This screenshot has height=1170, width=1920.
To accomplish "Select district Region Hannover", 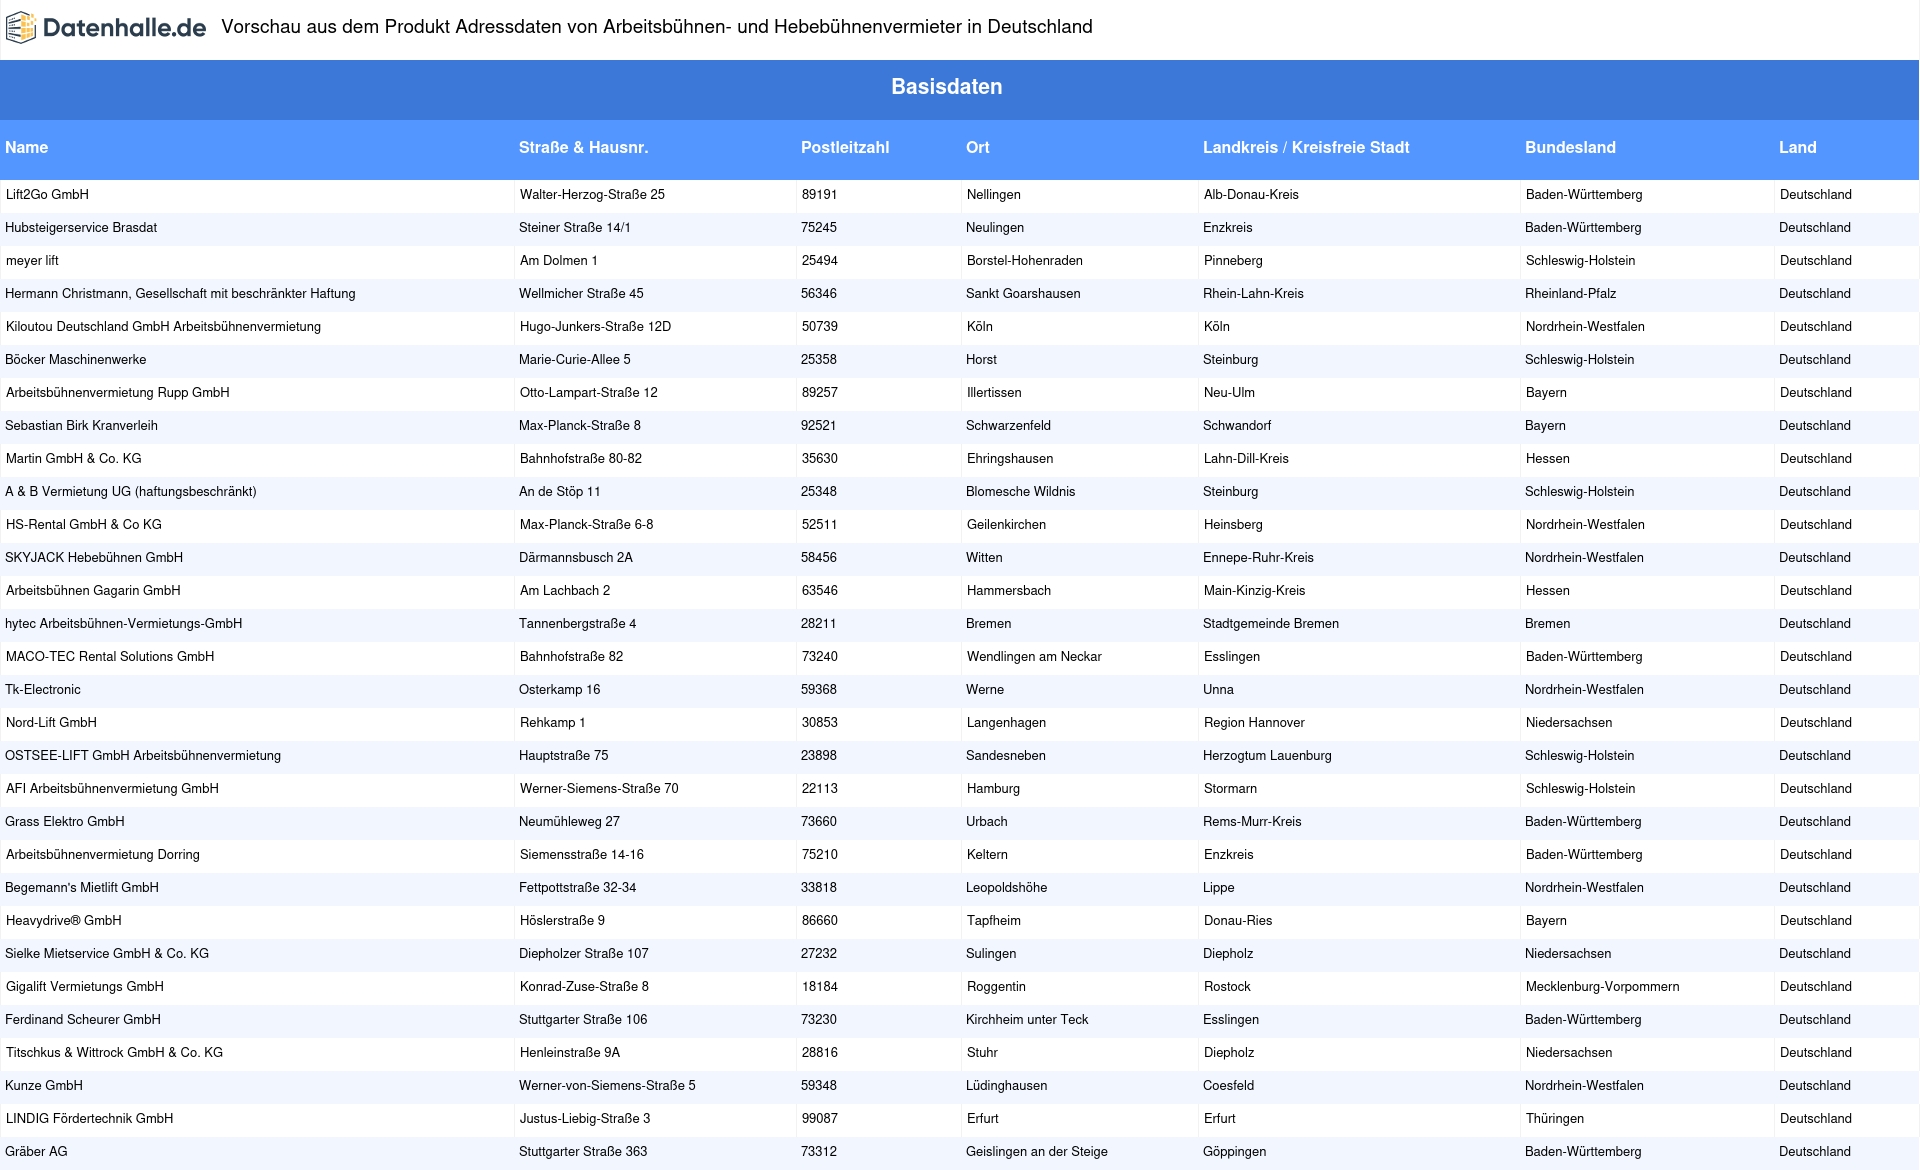I will [x=1254, y=723].
